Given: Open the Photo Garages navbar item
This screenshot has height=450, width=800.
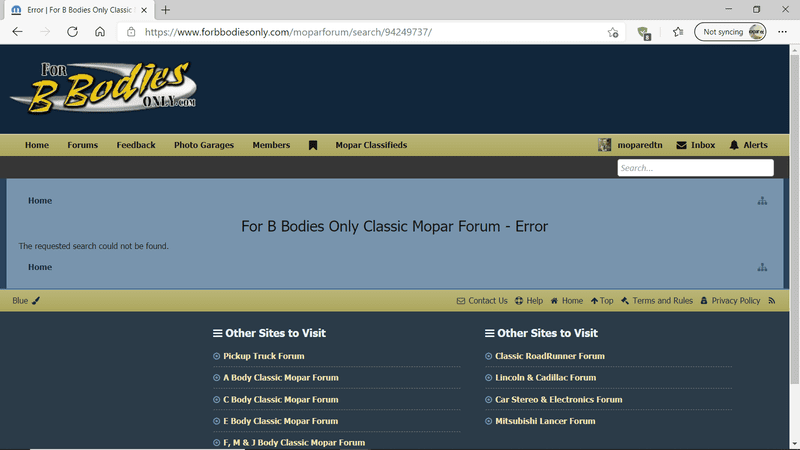Looking at the screenshot, I should click(x=204, y=145).
